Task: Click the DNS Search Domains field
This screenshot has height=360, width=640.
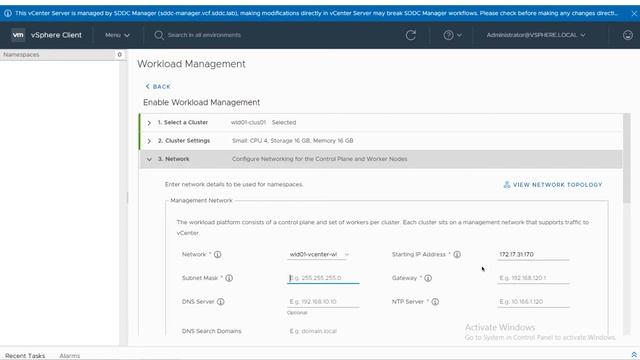Action: tap(323, 331)
